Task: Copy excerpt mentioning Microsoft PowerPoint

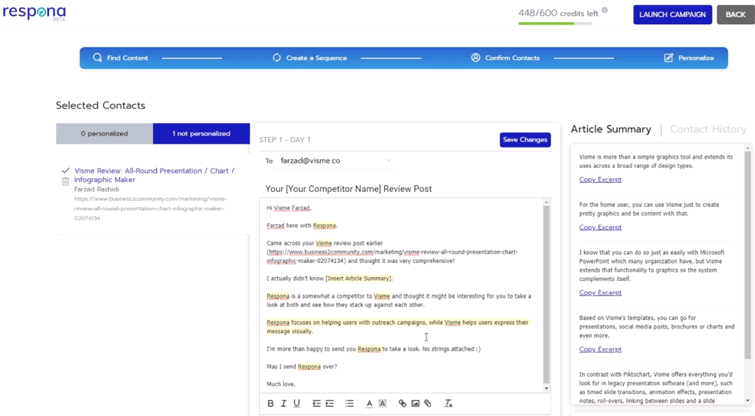Action: coord(600,292)
